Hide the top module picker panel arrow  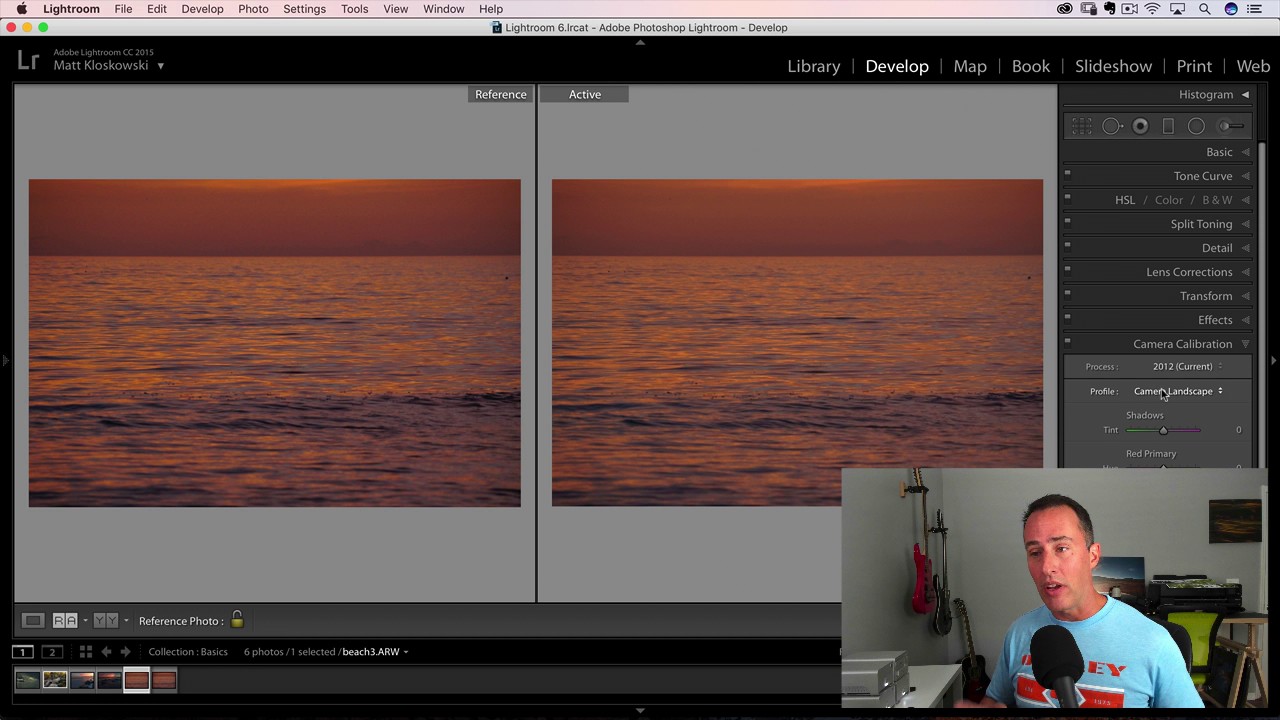coord(640,42)
